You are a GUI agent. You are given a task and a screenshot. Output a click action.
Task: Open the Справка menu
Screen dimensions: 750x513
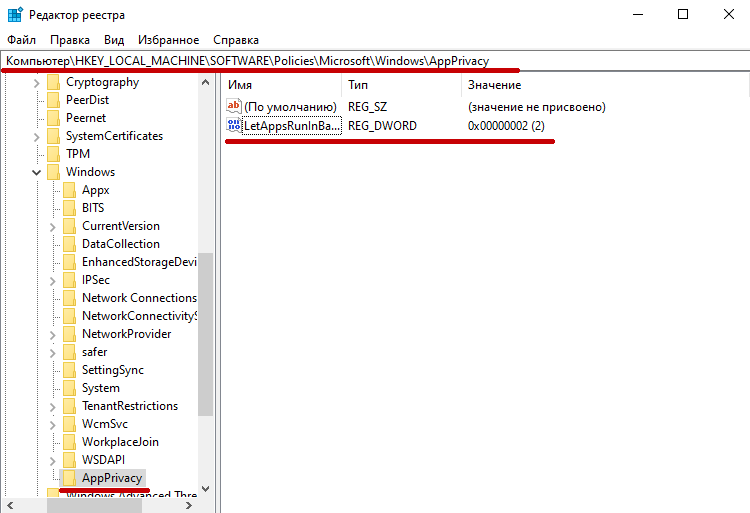(x=236, y=40)
